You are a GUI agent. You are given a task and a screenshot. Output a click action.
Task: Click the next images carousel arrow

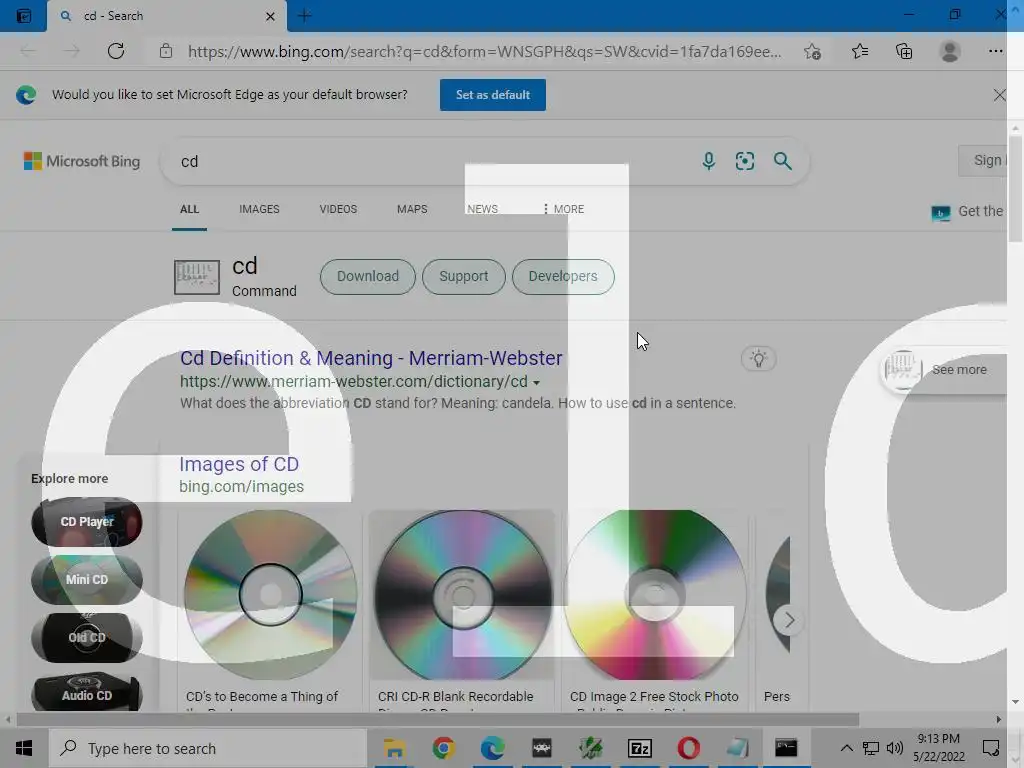click(789, 620)
